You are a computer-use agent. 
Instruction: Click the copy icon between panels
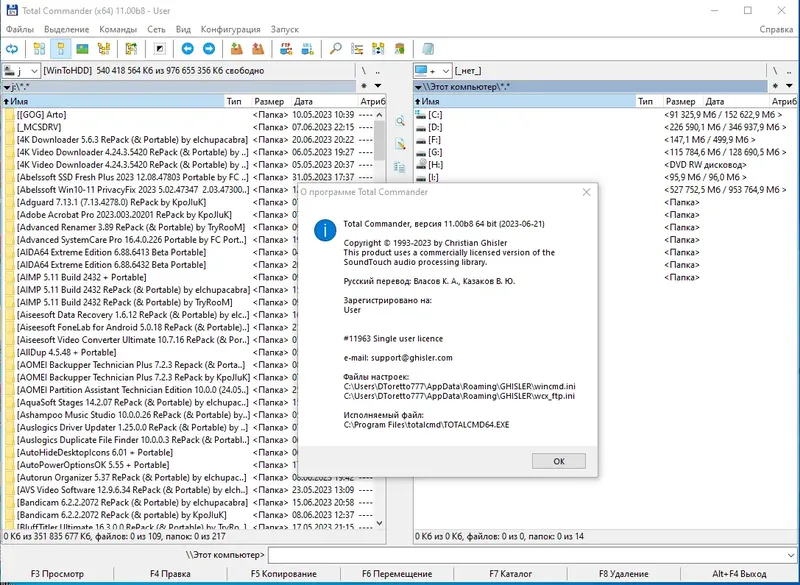point(400,166)
